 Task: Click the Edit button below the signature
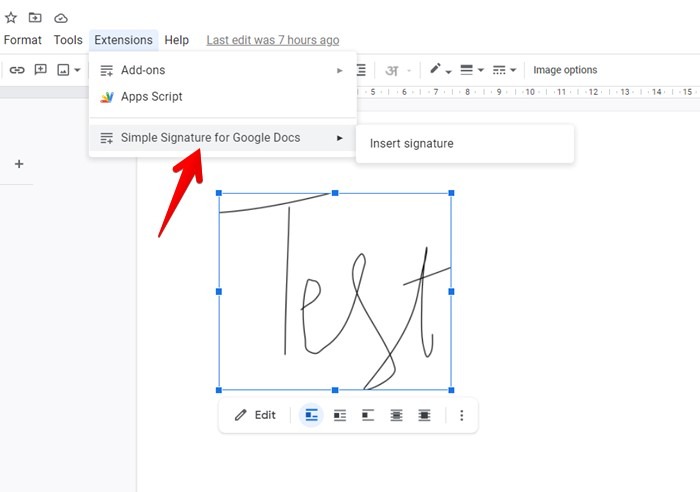coord(255,415)
